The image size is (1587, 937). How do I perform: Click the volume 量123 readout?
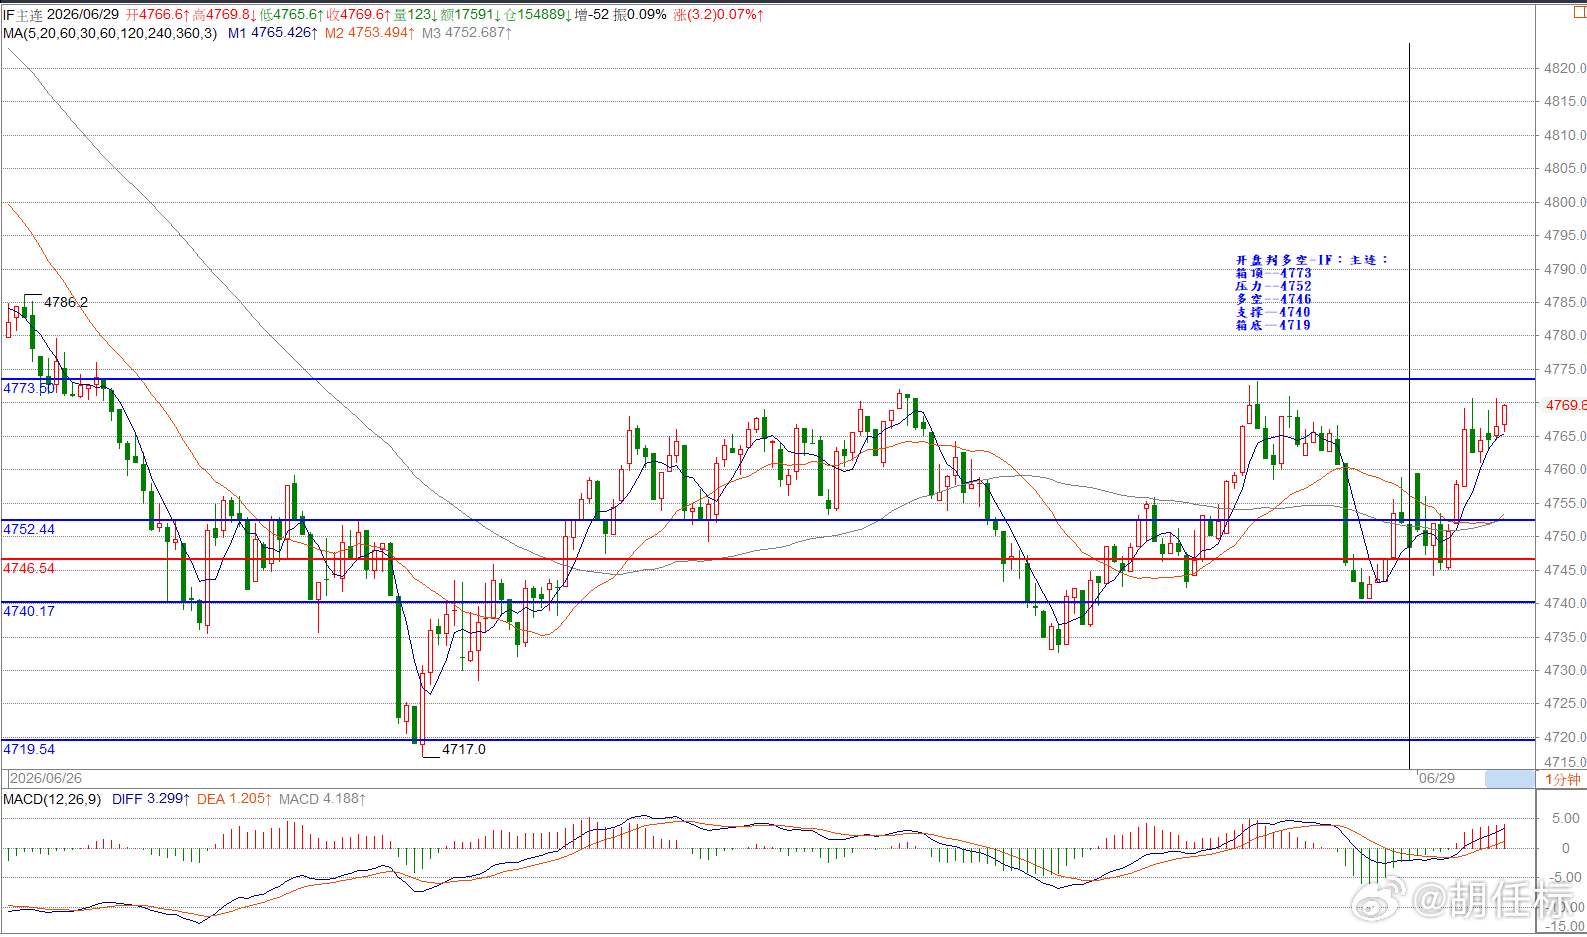click(x=415, y=15)
